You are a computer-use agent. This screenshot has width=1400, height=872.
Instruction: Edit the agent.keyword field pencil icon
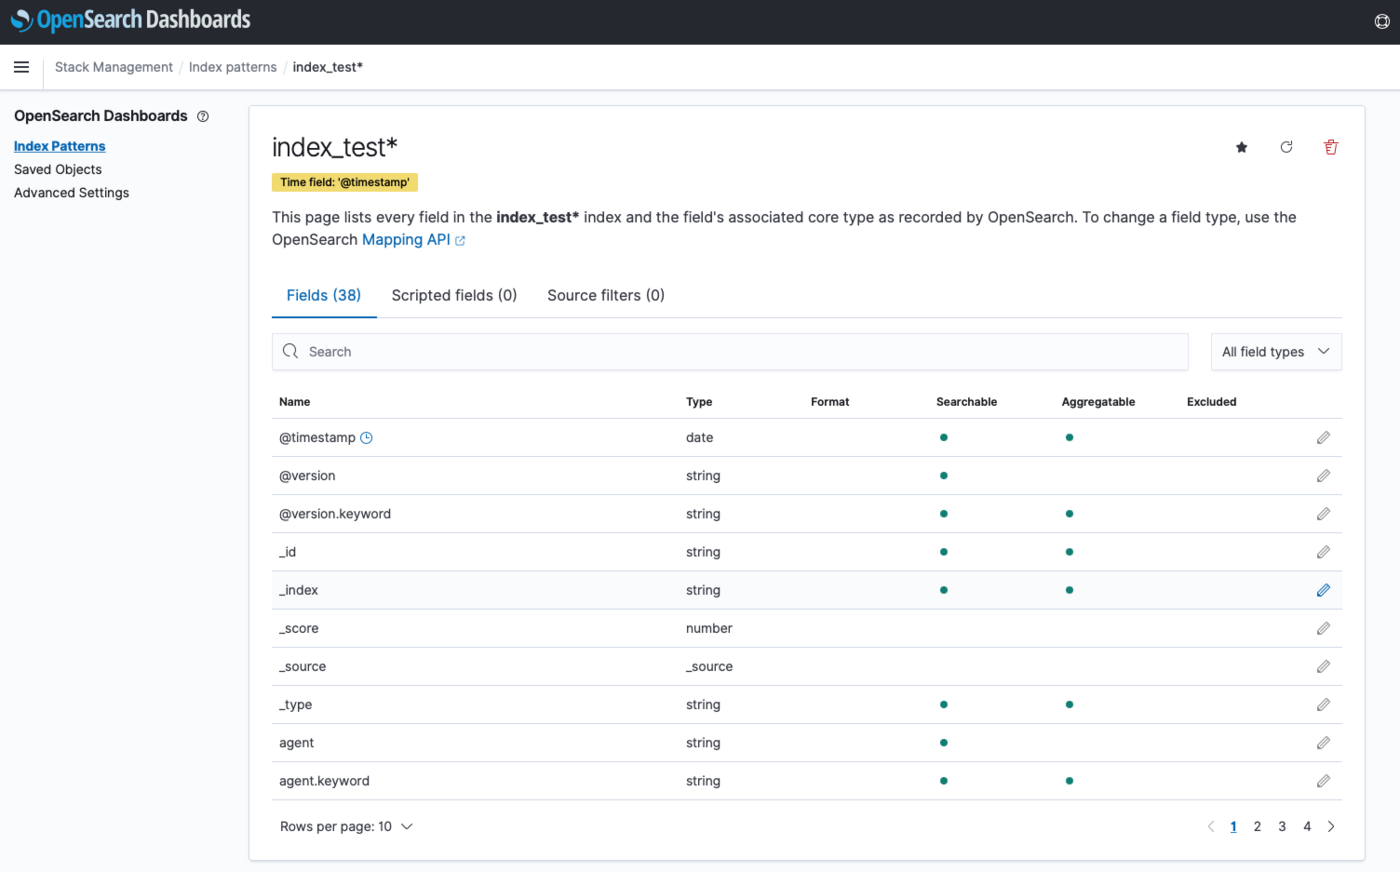[1323, 781]
